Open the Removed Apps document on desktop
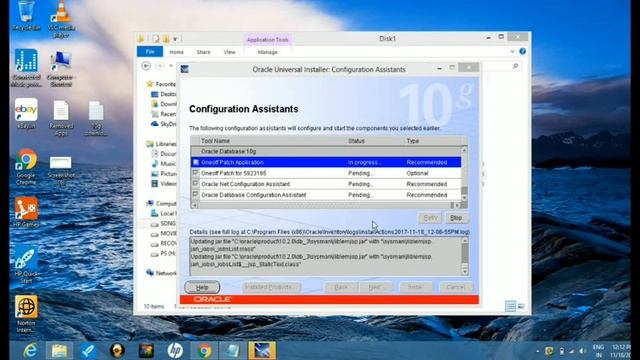Image resolution: width=640 pixels, height=360 pixels. click(x=61, y=118)
